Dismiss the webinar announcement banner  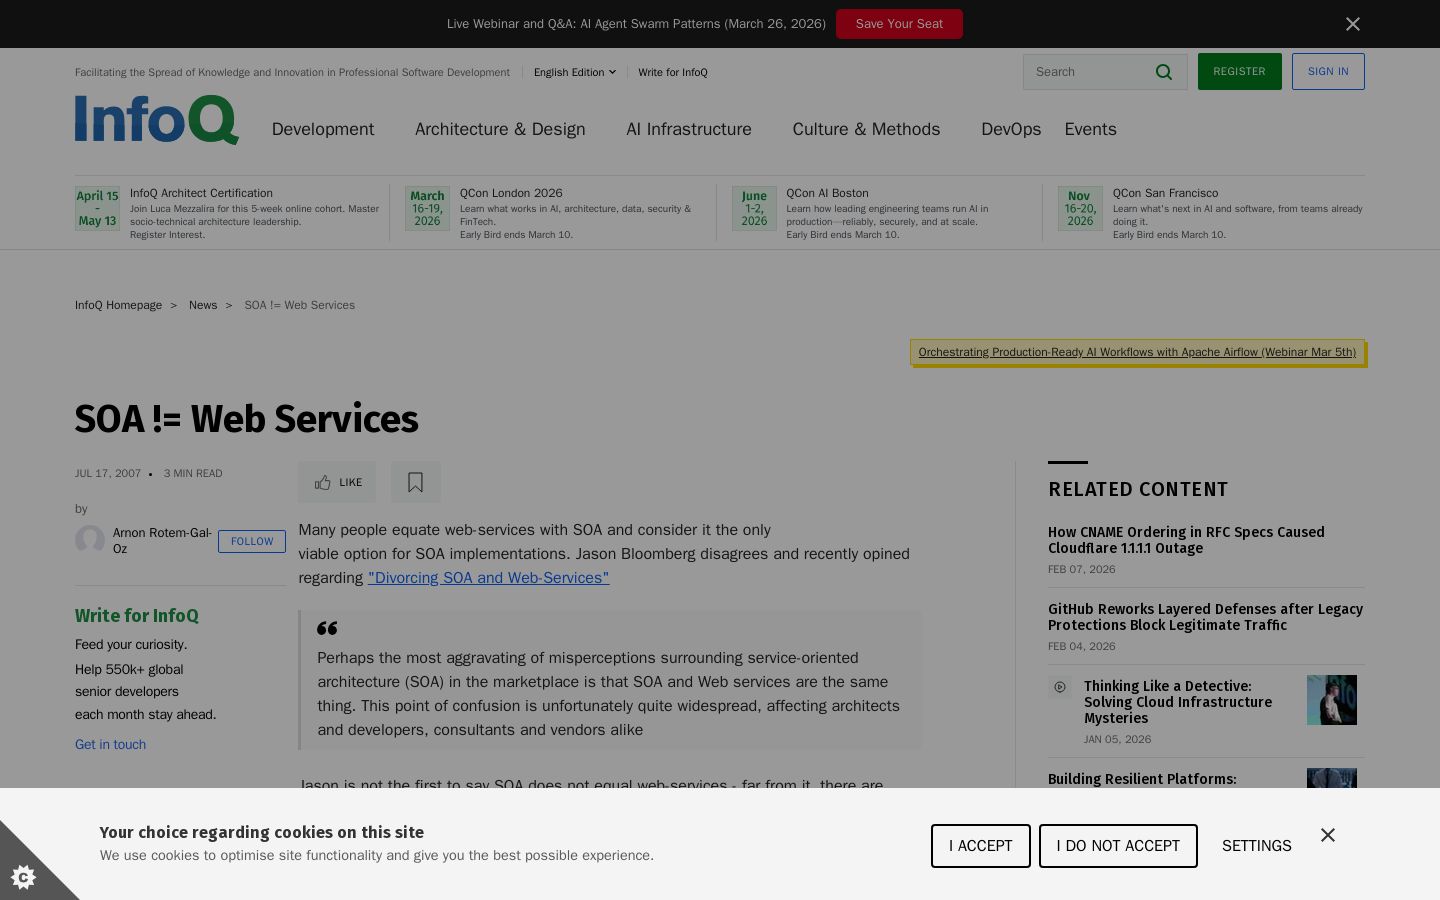(x=1352, y=24)
